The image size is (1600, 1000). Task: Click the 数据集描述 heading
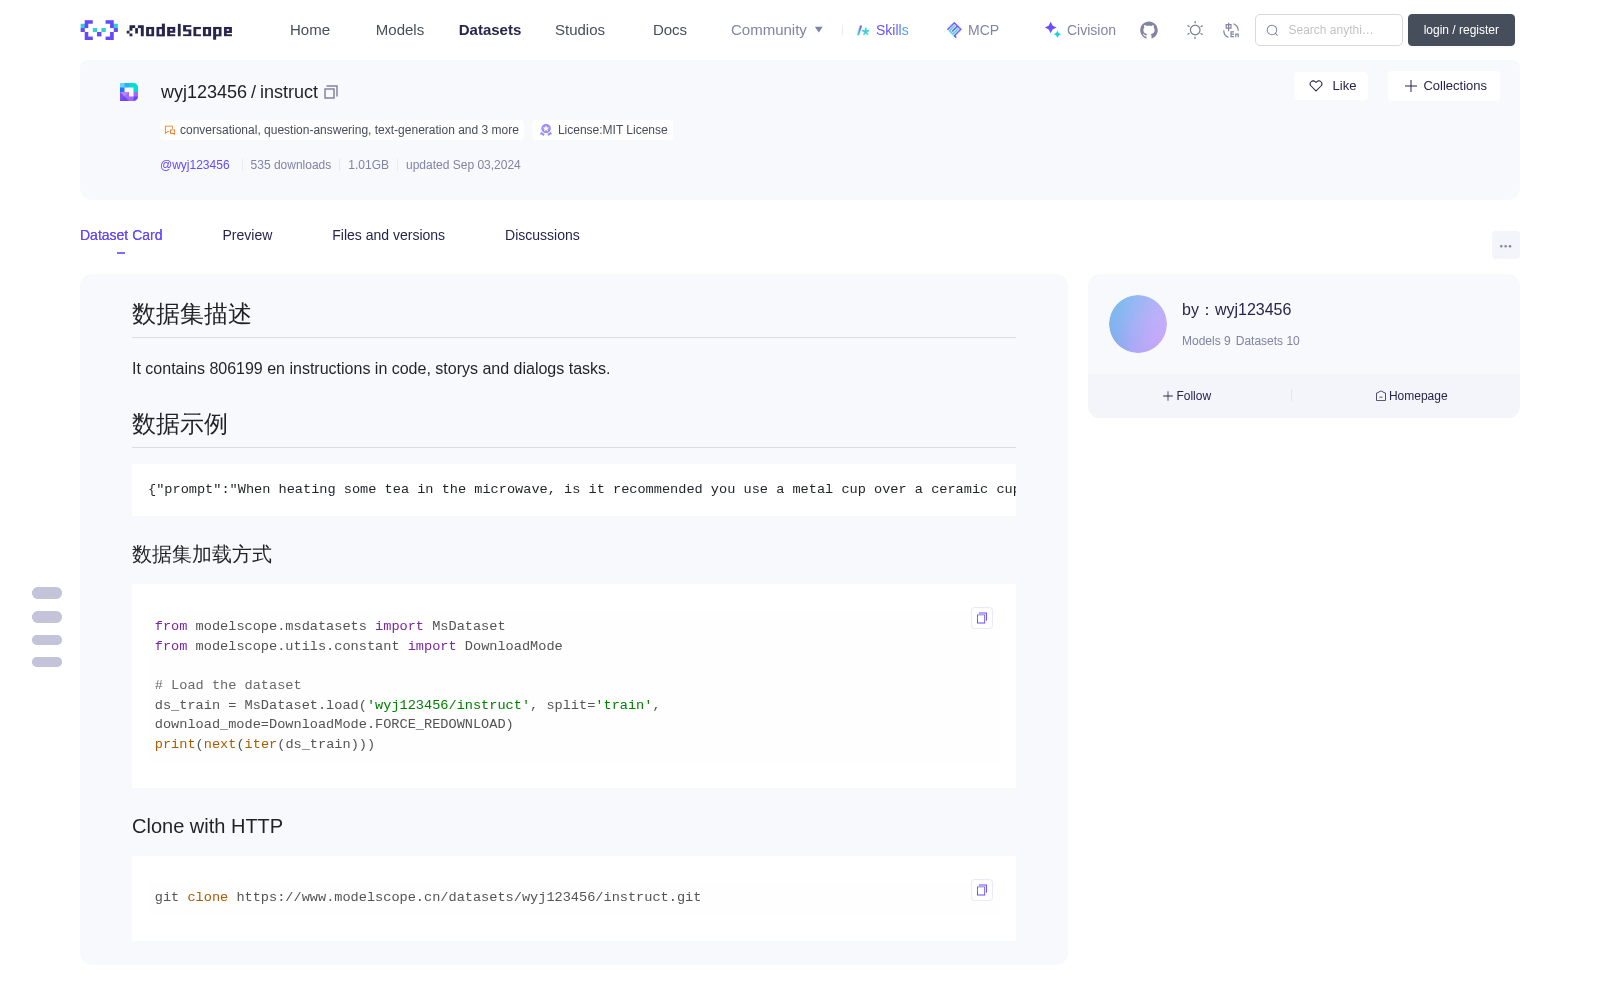tap(191, 314)
